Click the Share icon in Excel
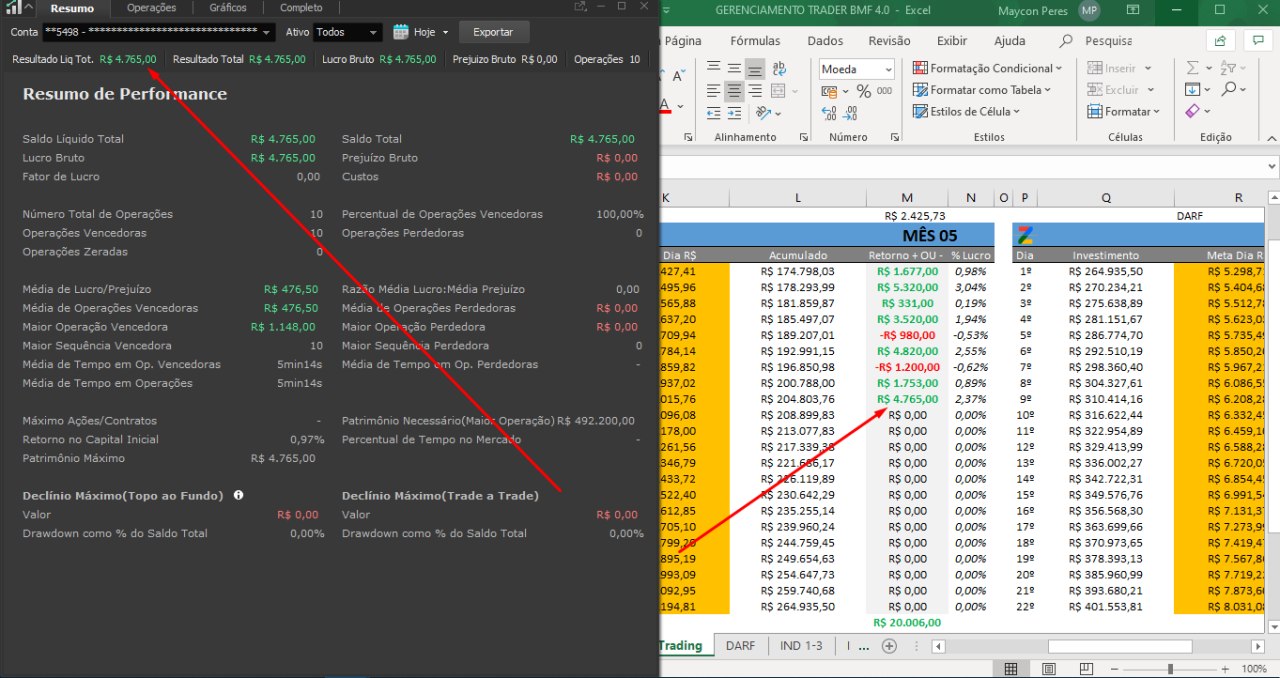The width and height of the screenshot is (1280, 678). pos(1220,41)
